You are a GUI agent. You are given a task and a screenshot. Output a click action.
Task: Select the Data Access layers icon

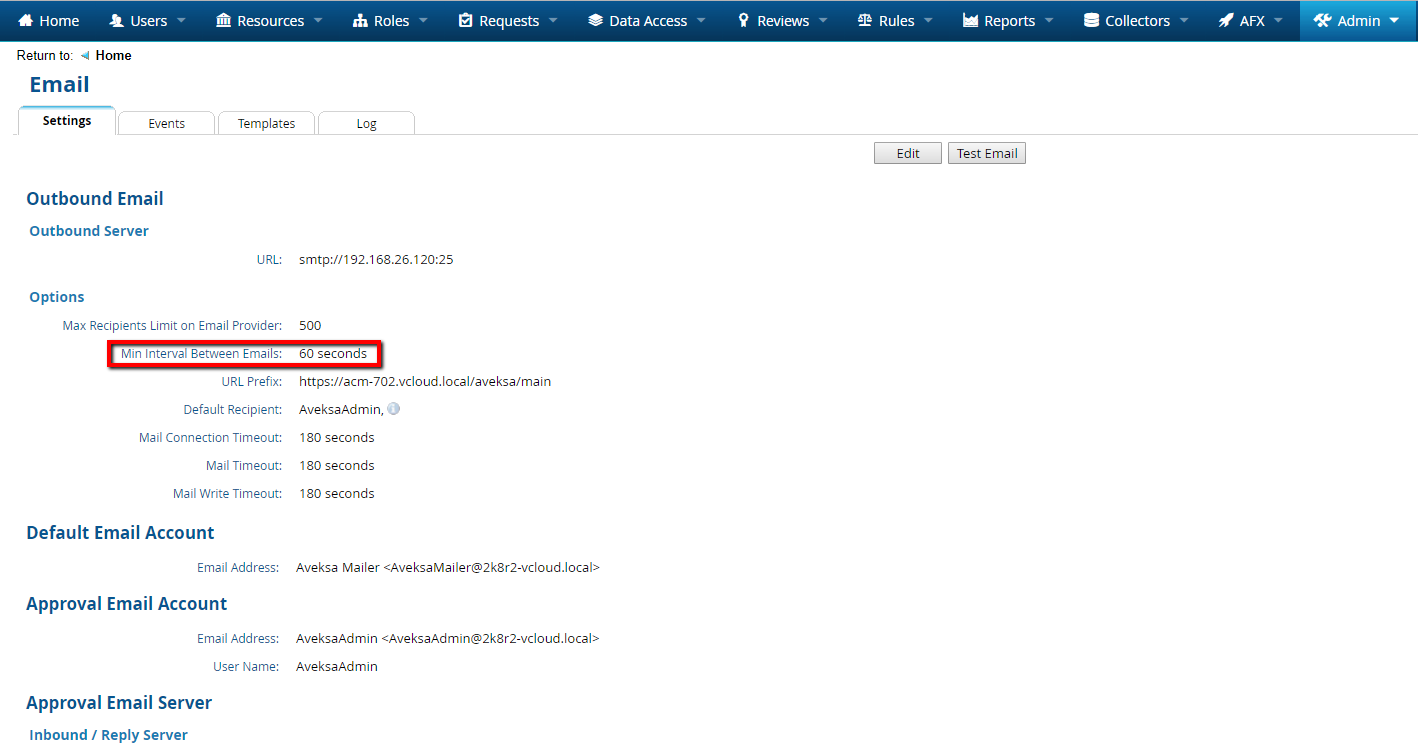[592, 20]
